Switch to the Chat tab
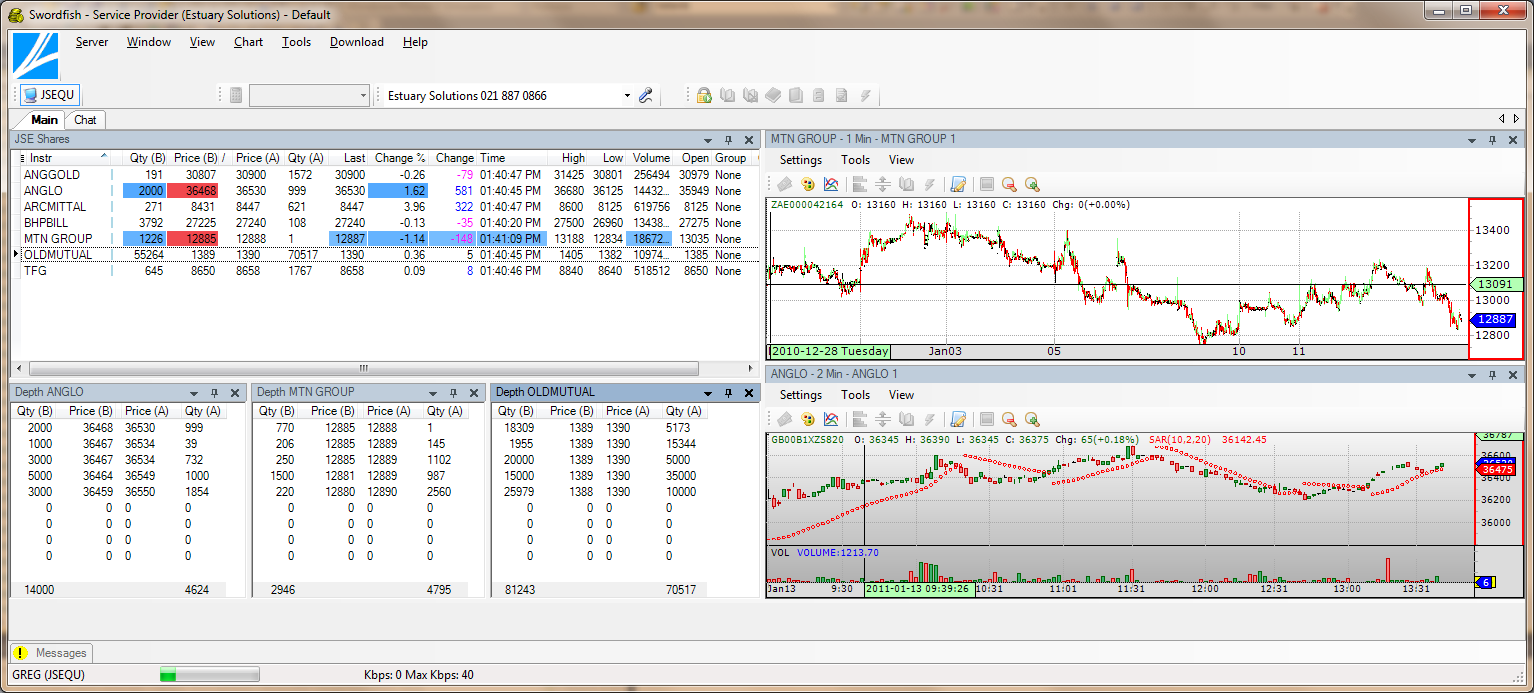The height and width of the screenshot is (693, 1534). (x=86, y=120)
